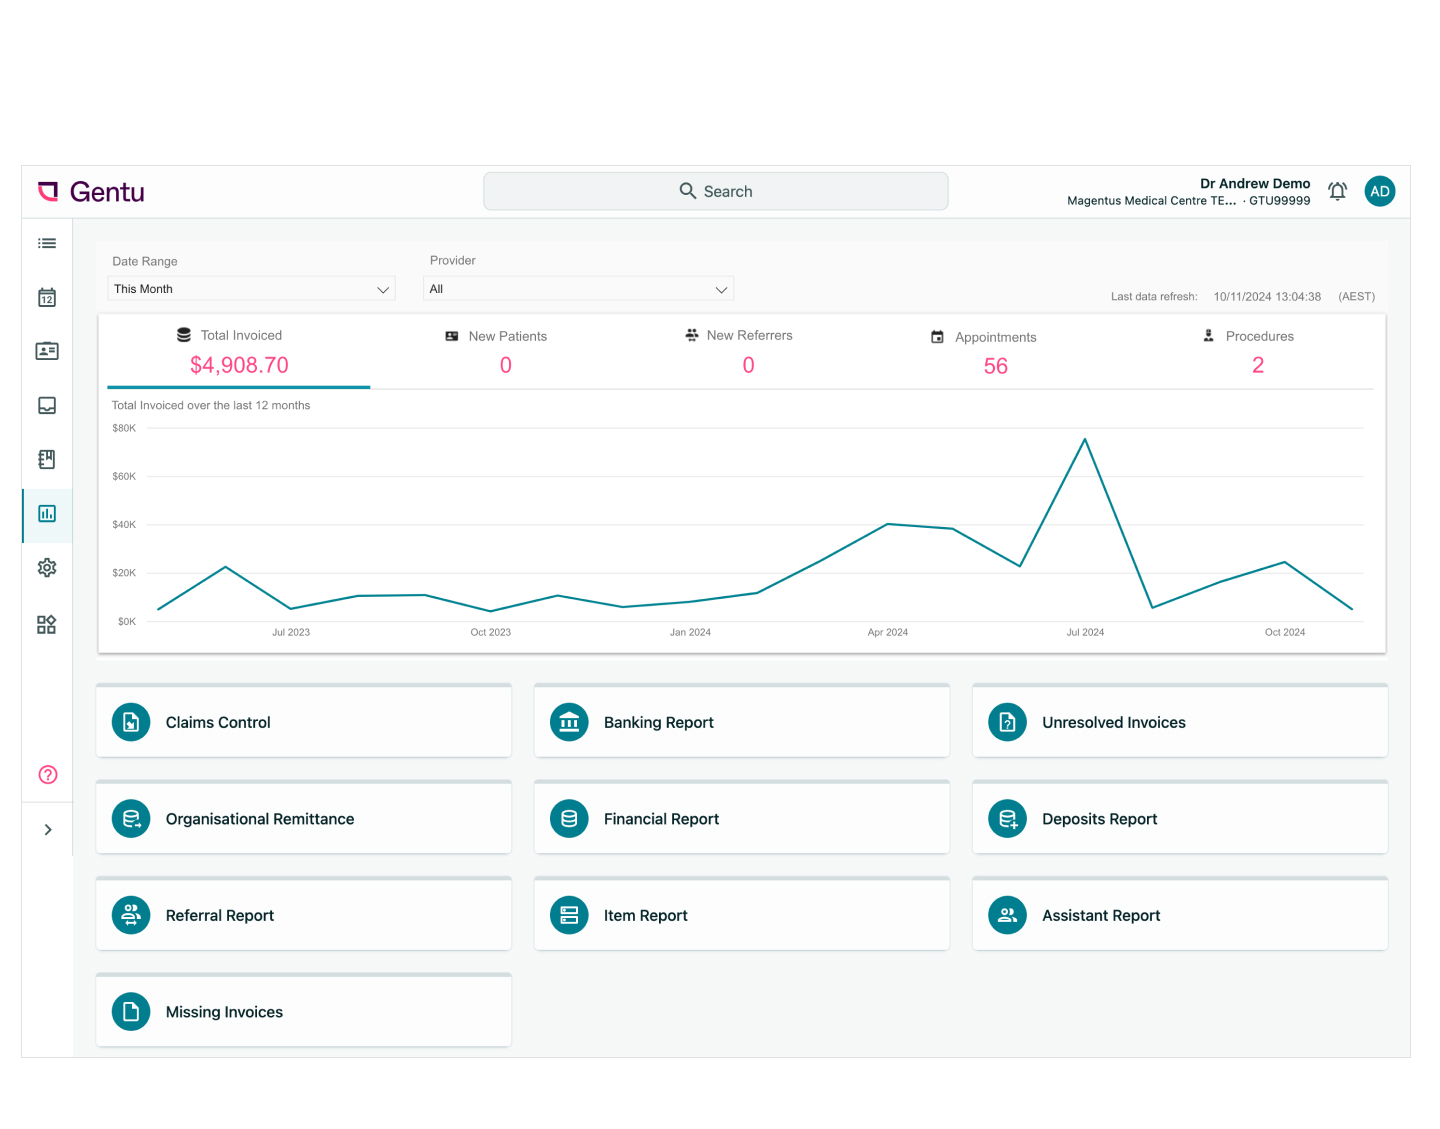
Task: Open the Unresolved Invoices report
Action: click(1179, 722)
